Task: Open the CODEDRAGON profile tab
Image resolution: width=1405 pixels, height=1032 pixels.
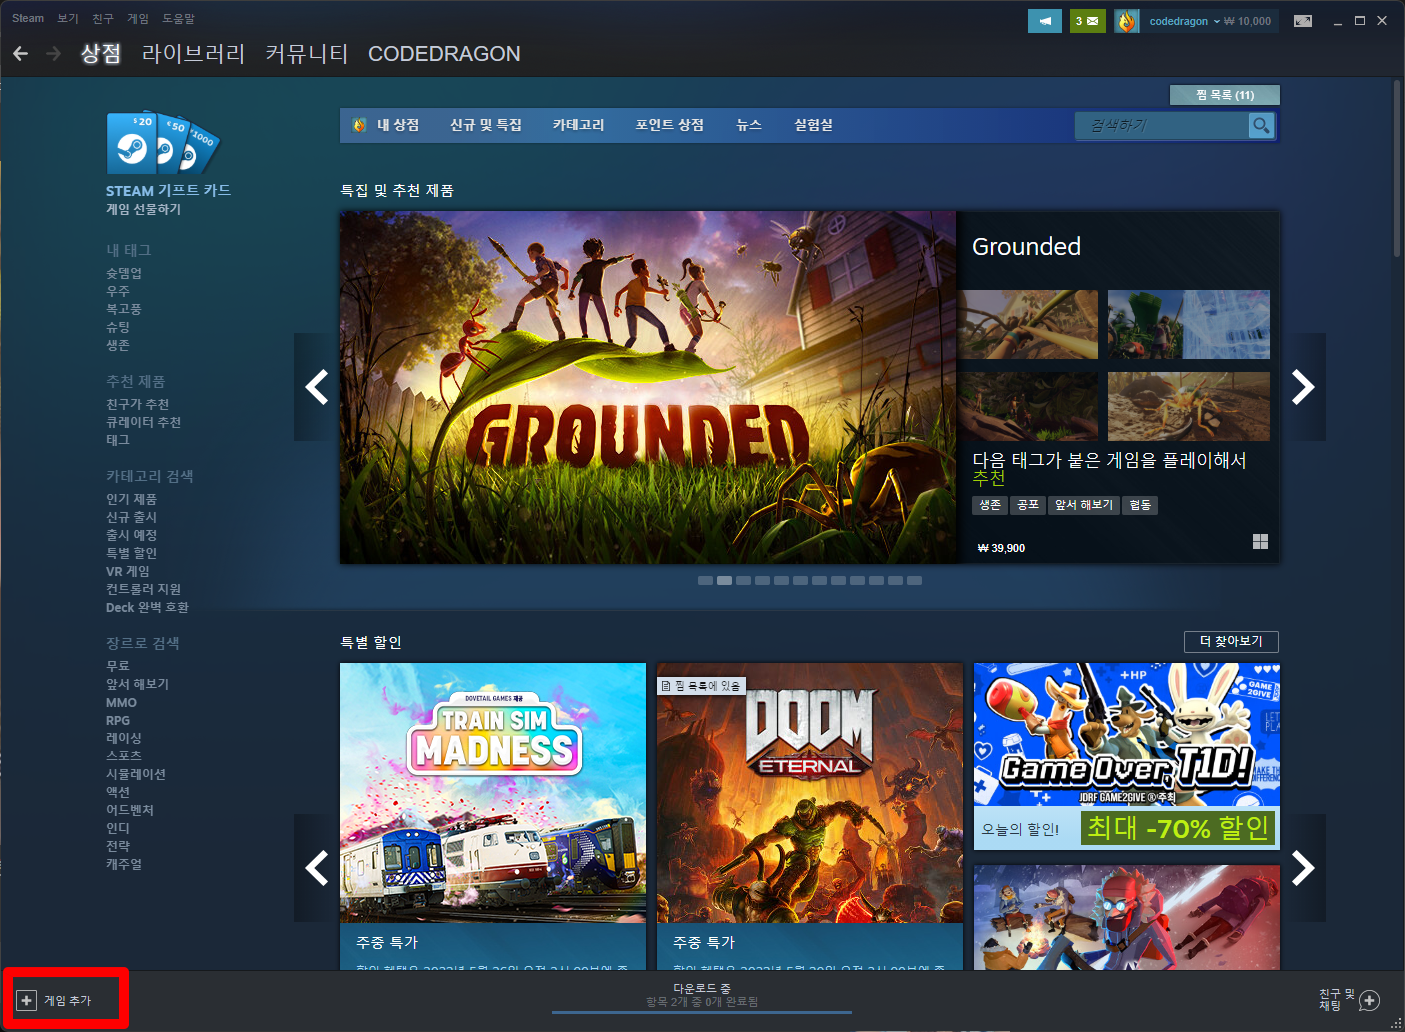Action: [x=444, y=54]
